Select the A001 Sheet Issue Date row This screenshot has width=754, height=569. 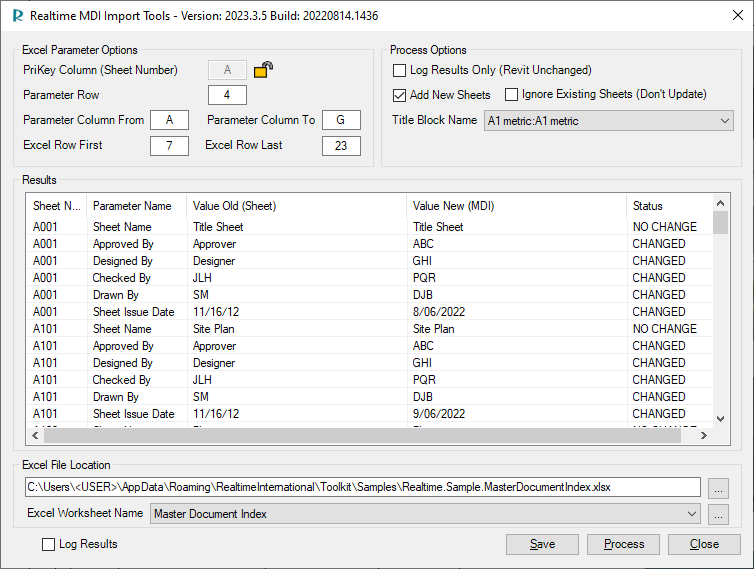(x=369, y=312)
